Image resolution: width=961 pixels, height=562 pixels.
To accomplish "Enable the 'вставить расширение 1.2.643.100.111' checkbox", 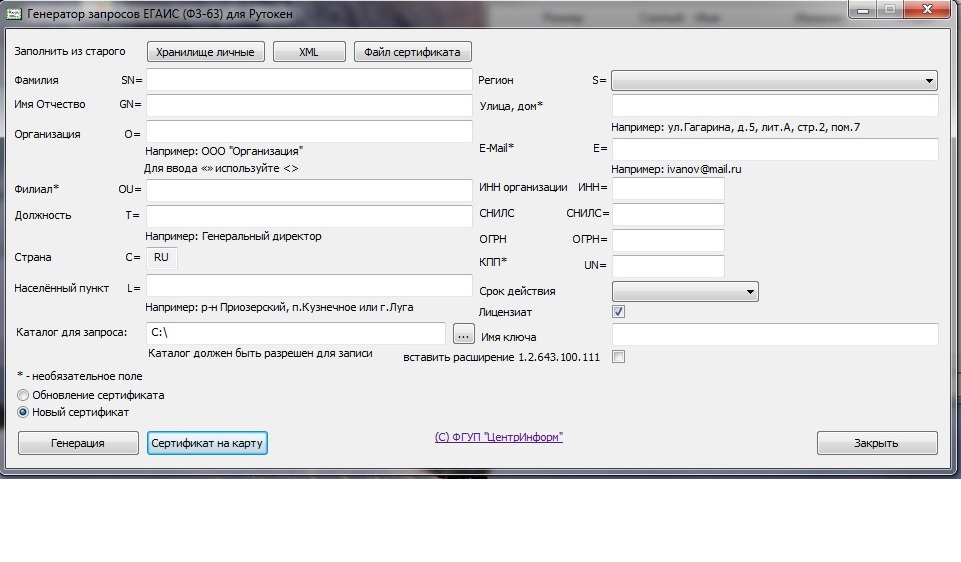I will 618,357.
